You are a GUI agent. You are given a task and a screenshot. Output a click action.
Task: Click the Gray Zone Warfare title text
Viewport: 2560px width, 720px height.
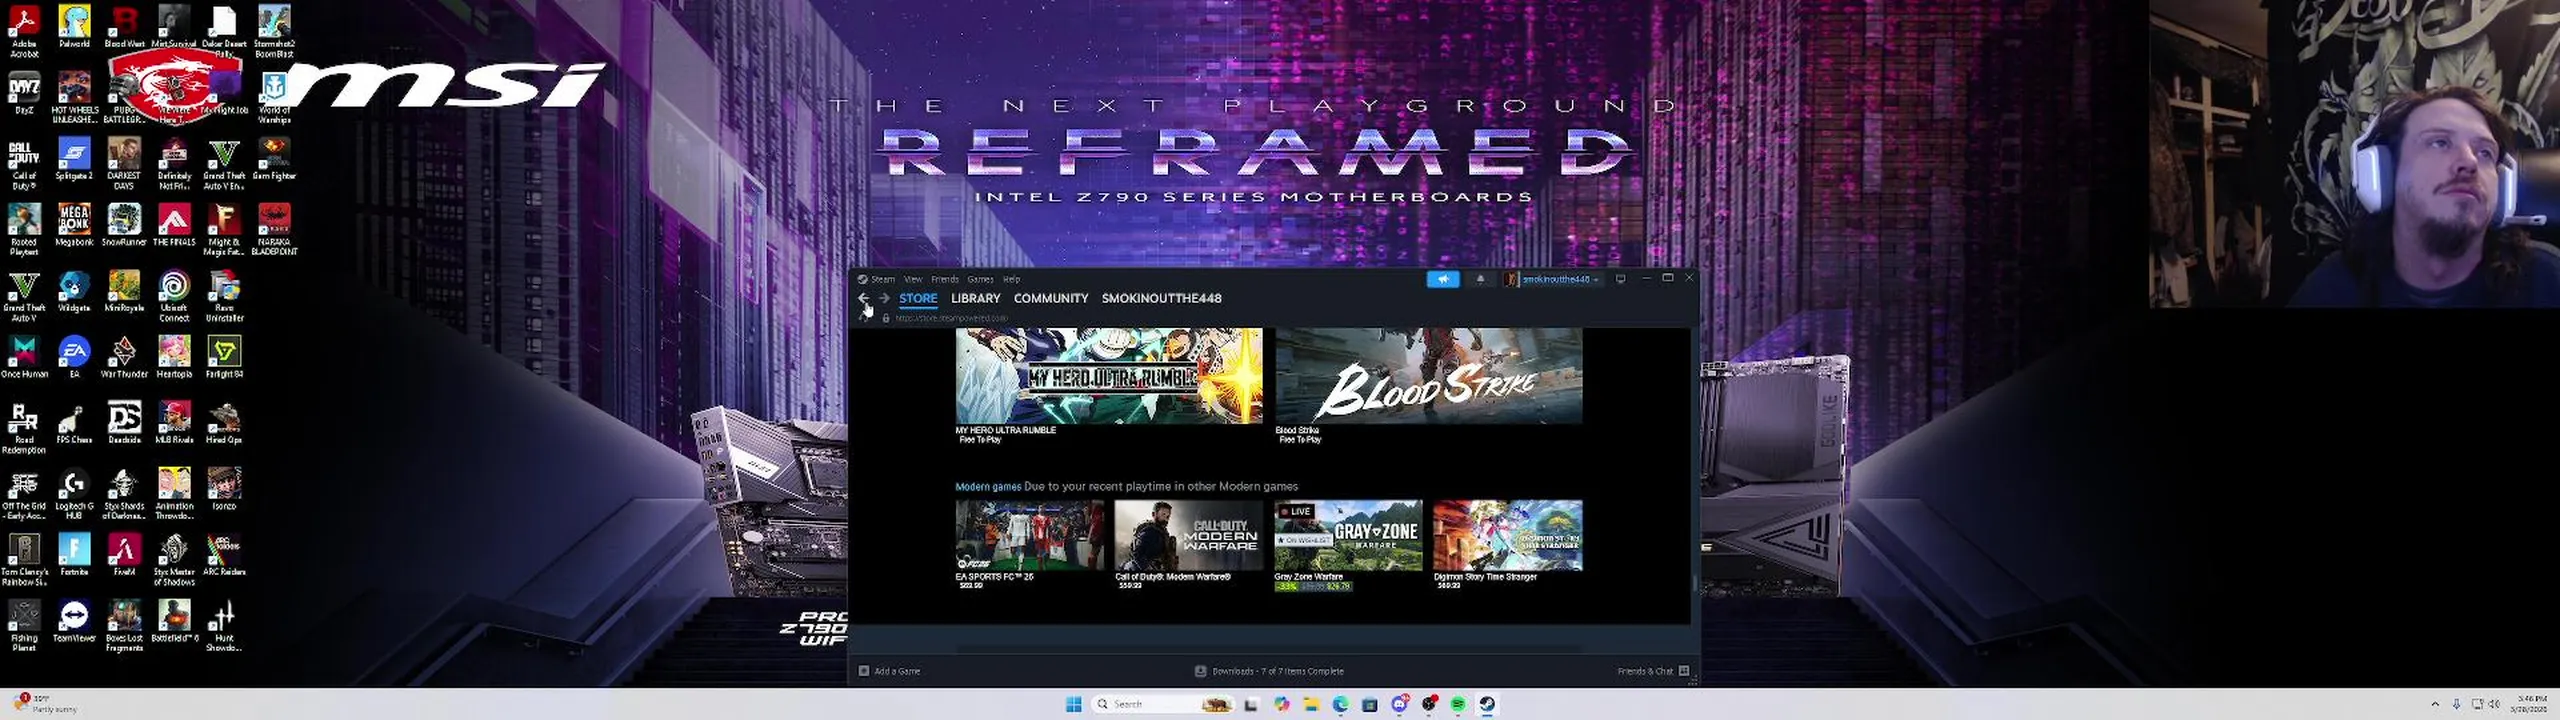coord(1308,577)
